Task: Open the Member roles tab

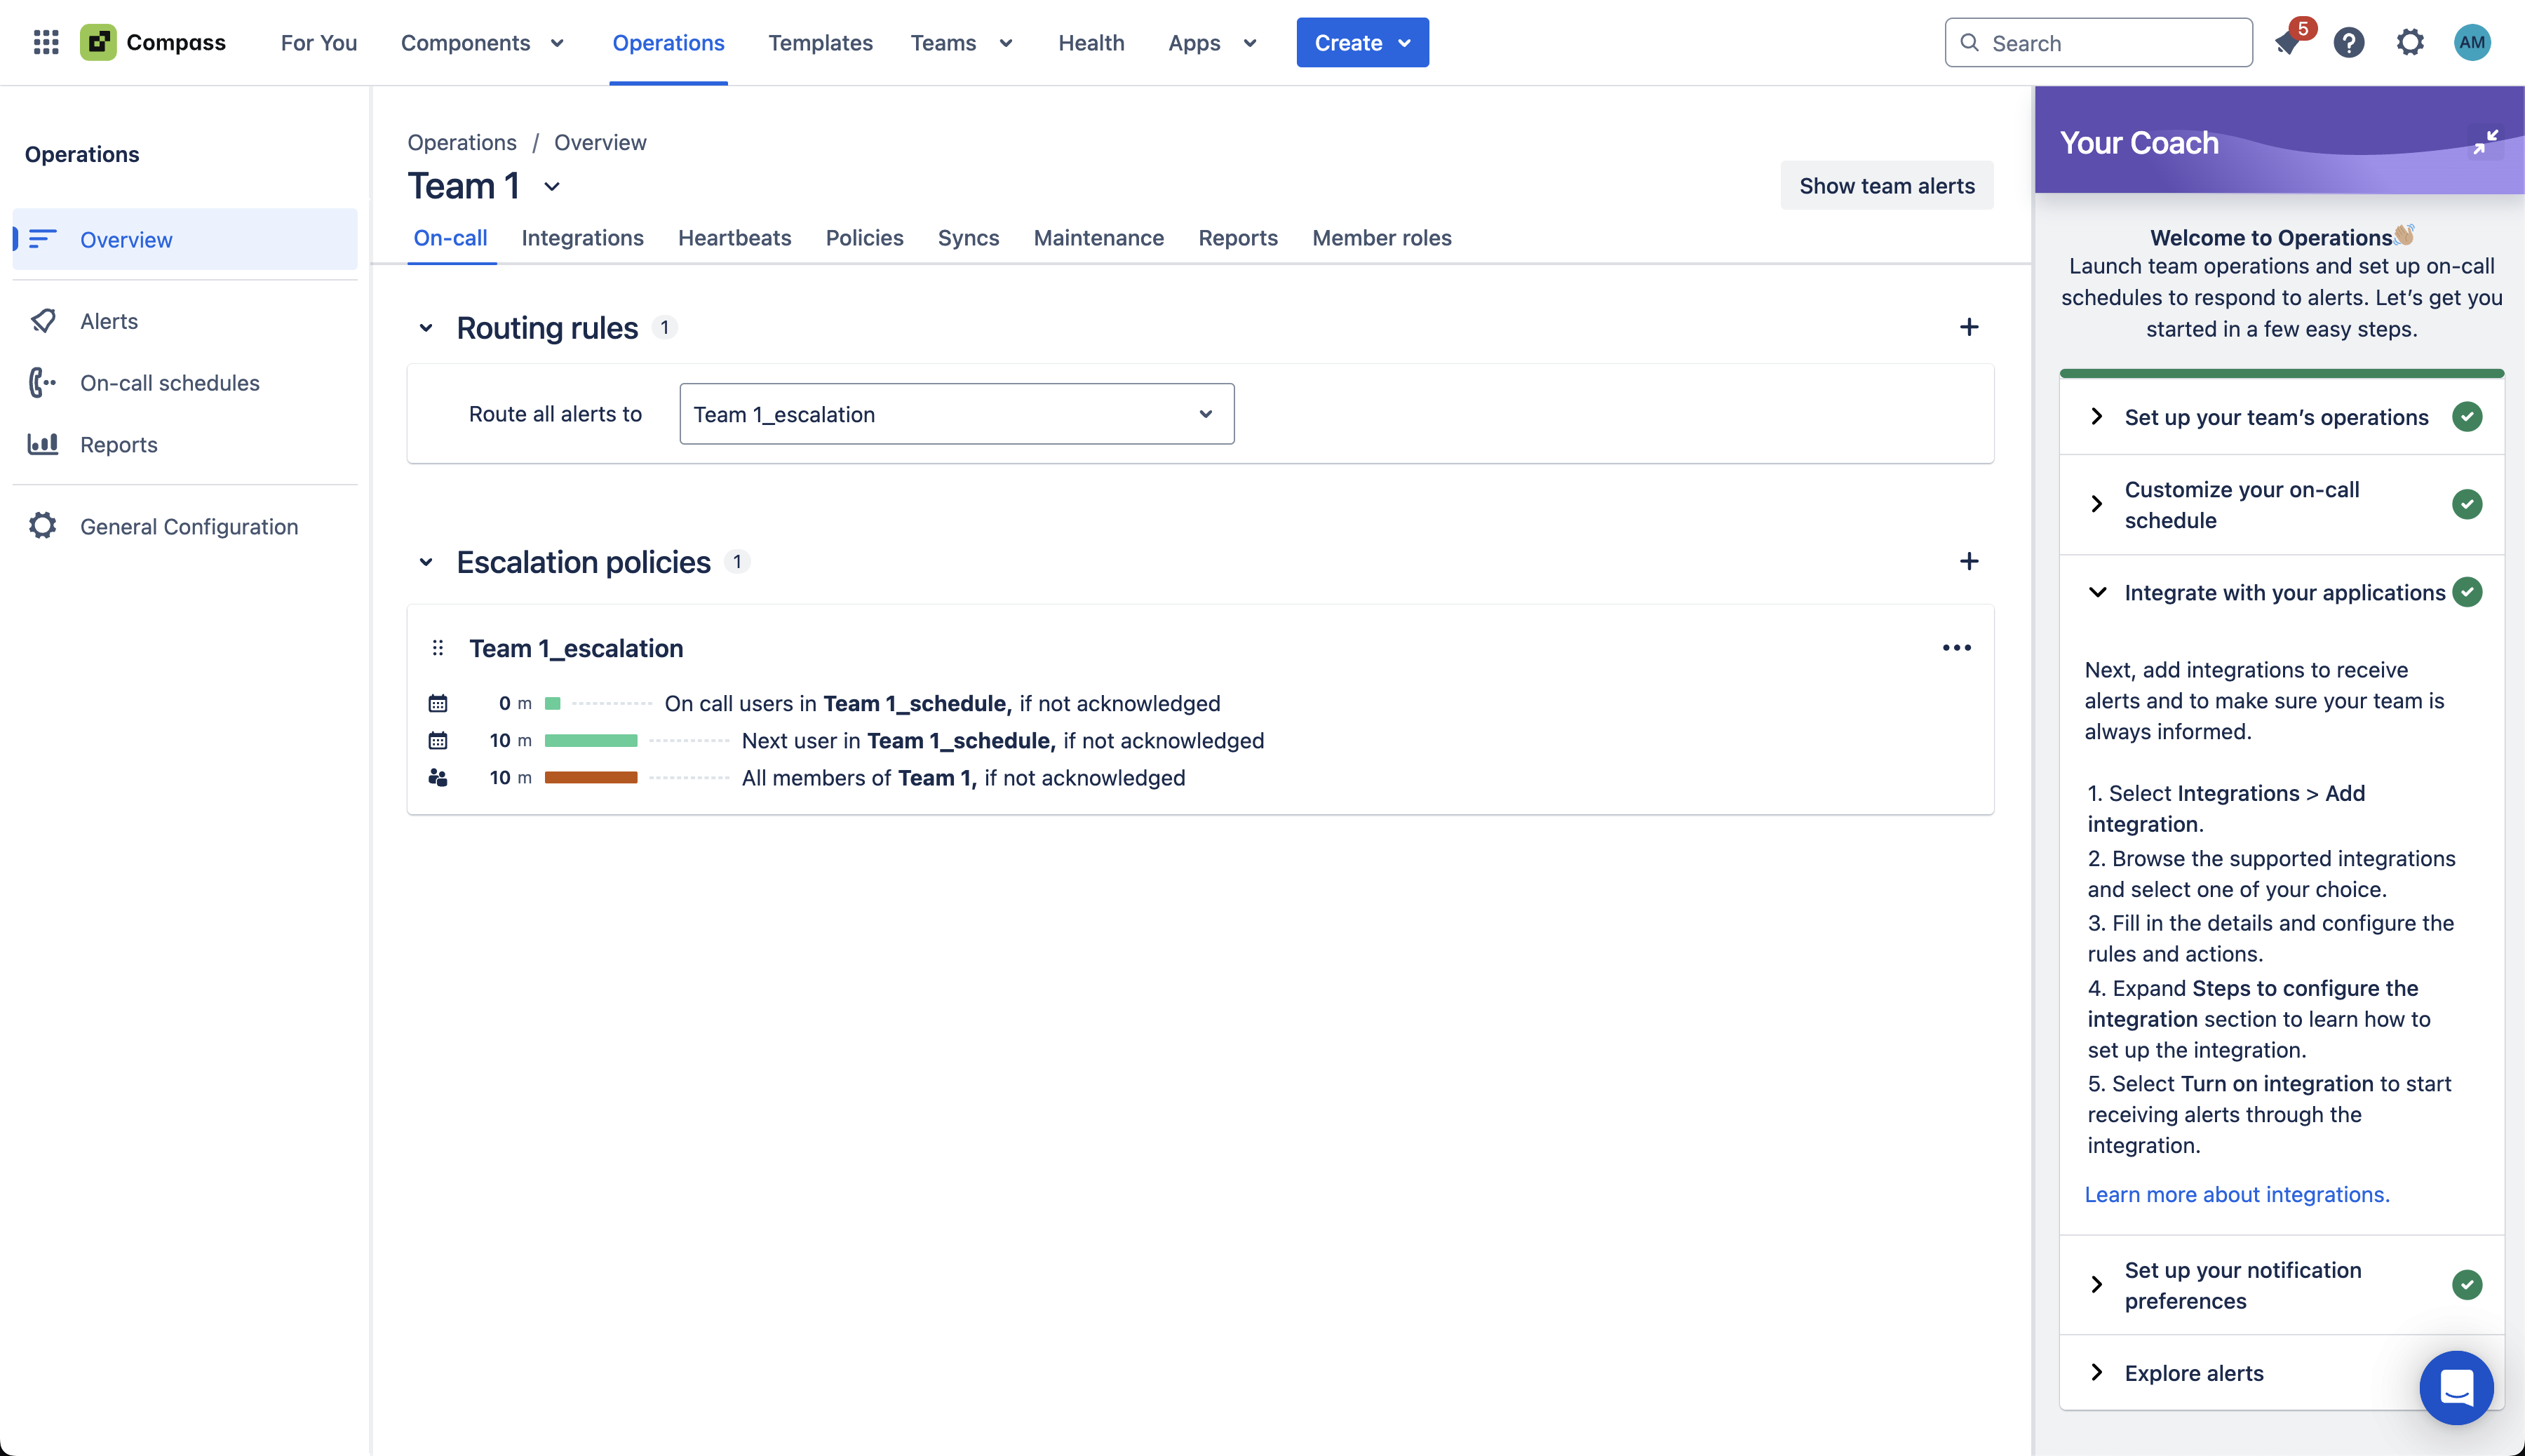Action: (x=1381, y=238)
